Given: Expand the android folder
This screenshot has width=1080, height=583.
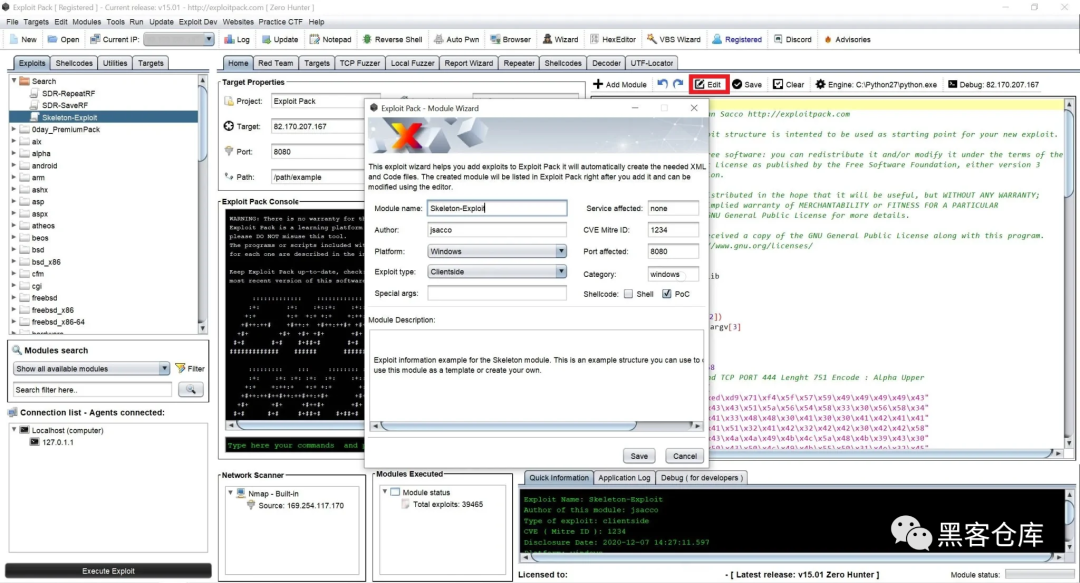Looking at the screenshot, I should pyautogui.click(x=14, y=165).
